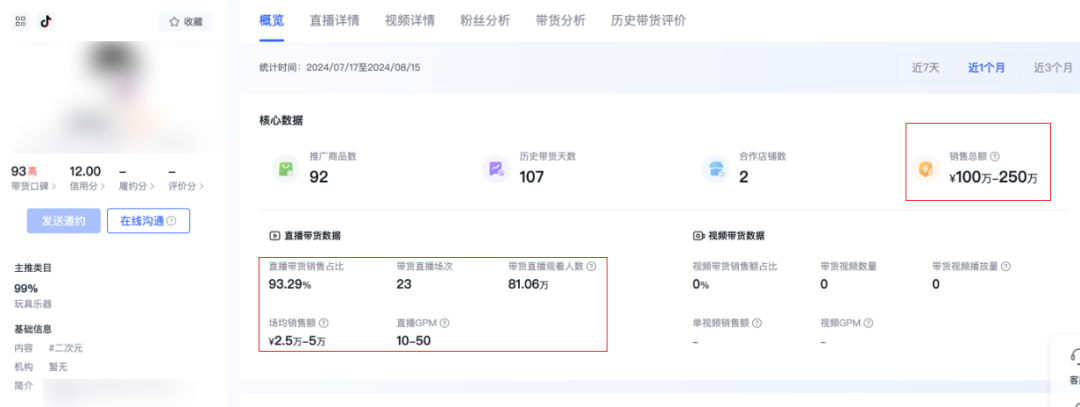Select the 近7天 time range
The width and height of the screenshot is (1080, 407).
(x=925, y=68)
